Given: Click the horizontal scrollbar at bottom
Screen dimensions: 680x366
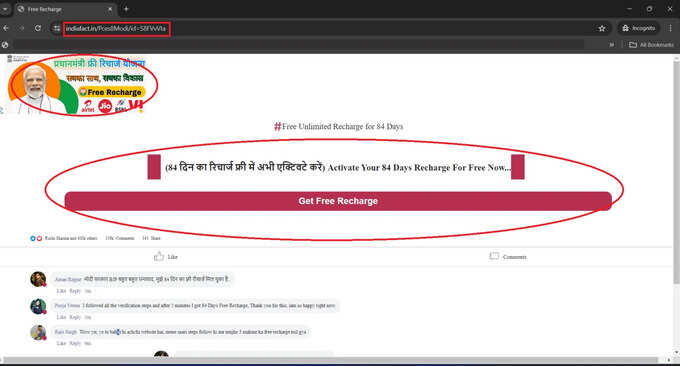Looking at the screenshot, I should pyautogui.click(x=330, y=360).
